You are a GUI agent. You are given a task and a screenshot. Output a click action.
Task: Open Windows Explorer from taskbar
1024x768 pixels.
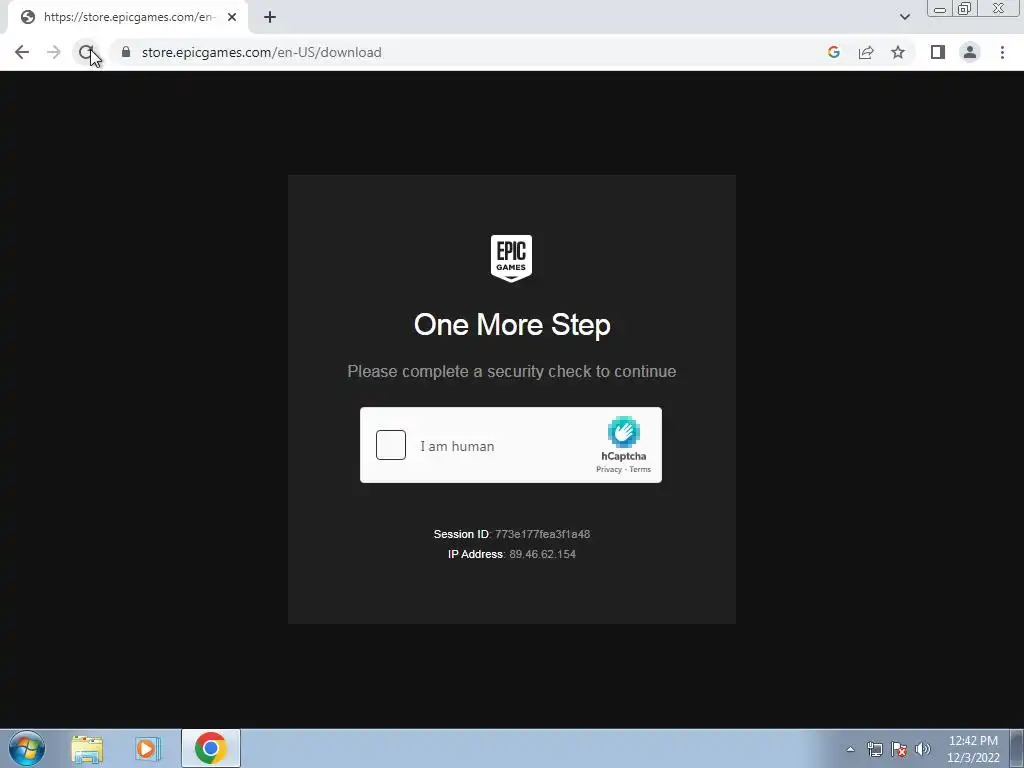click(x=87, y=749)
